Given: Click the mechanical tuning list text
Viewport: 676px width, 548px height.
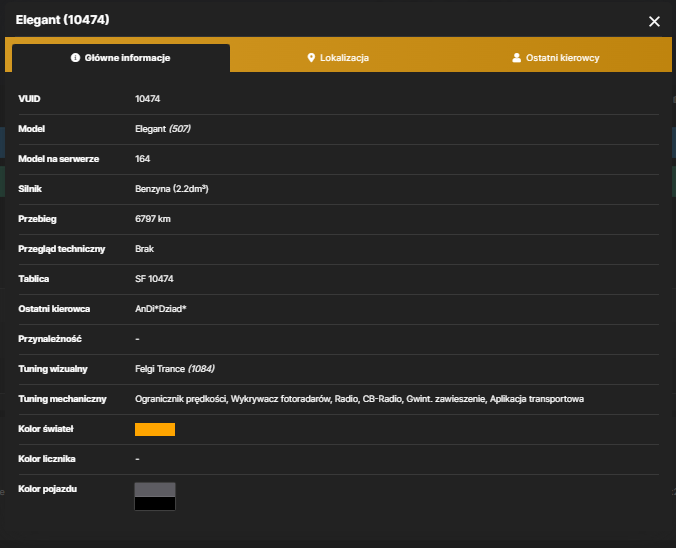Looking at the screenshot, I should (359, 399).
